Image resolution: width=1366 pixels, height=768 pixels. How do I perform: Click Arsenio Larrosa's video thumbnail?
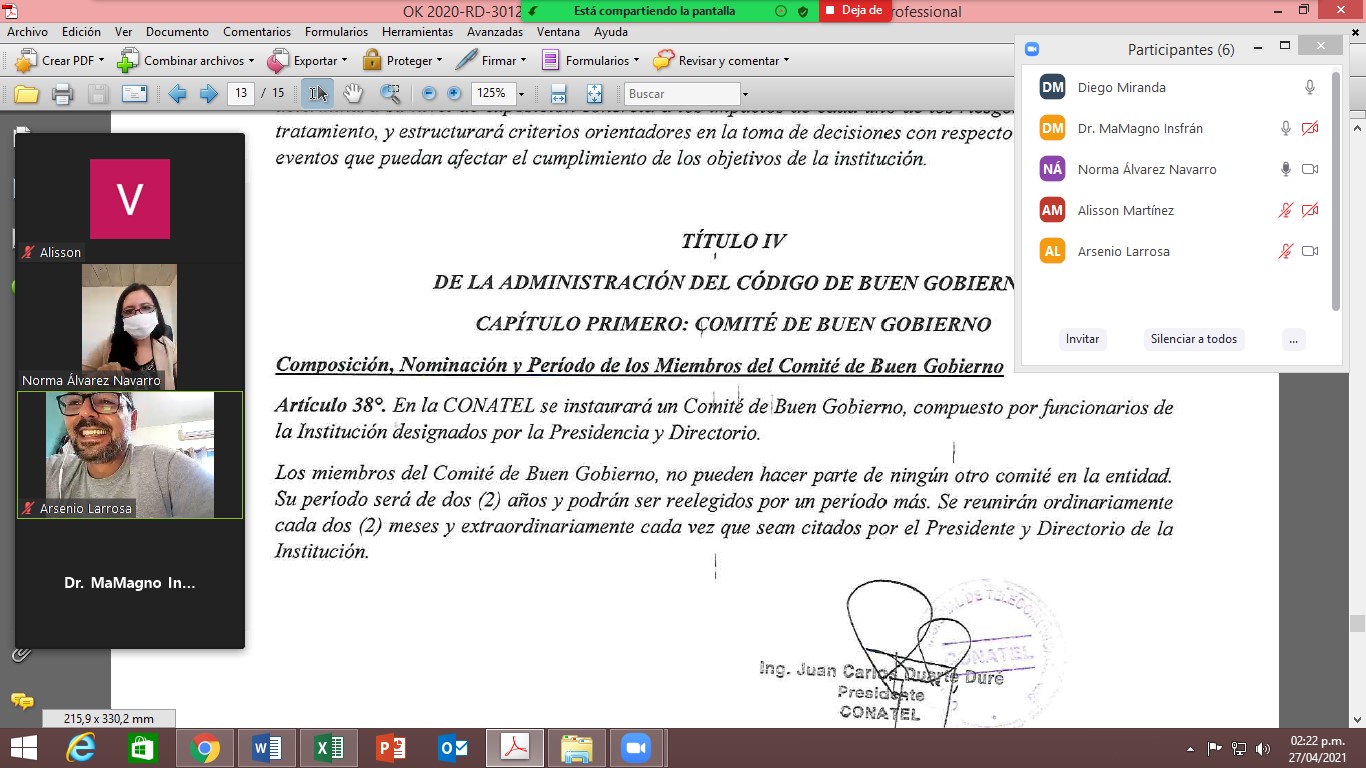[x=130, y=455]
